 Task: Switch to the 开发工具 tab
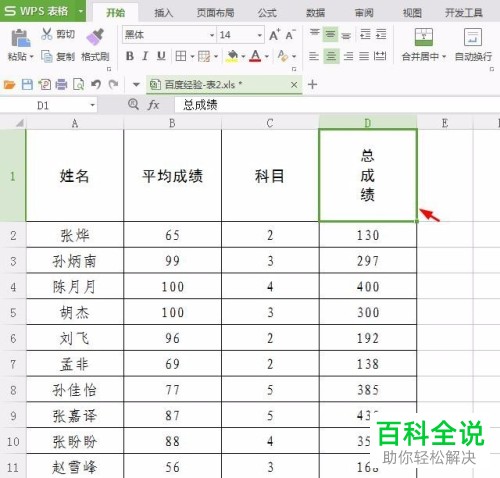coord(464,13)
